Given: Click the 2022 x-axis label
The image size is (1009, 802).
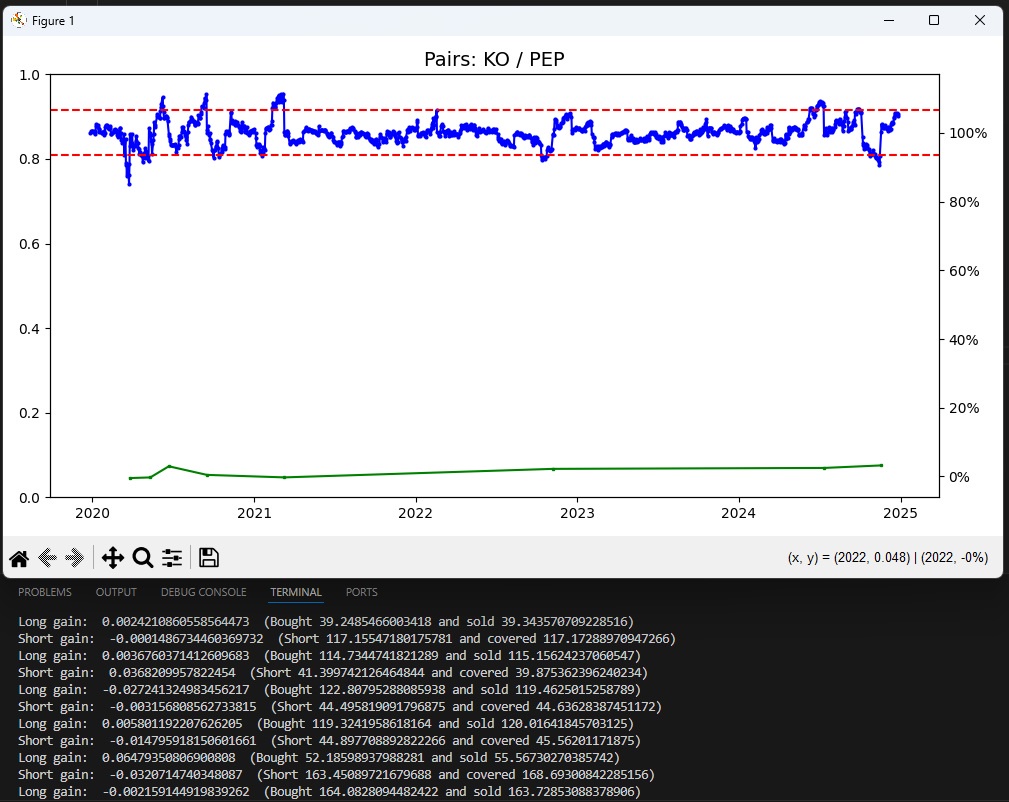Looking at the screenshot, I should [416, 513].
